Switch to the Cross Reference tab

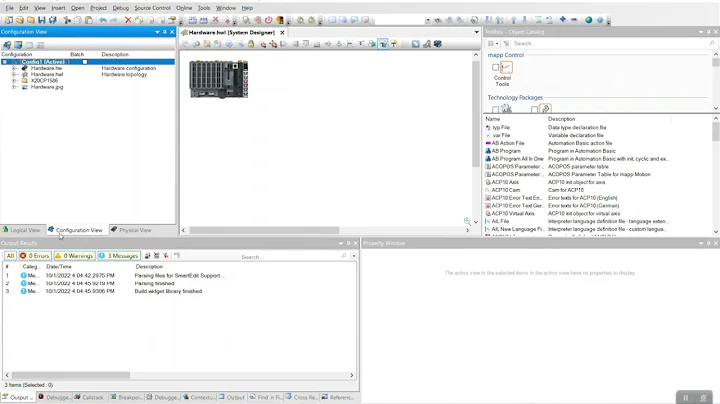302,397
